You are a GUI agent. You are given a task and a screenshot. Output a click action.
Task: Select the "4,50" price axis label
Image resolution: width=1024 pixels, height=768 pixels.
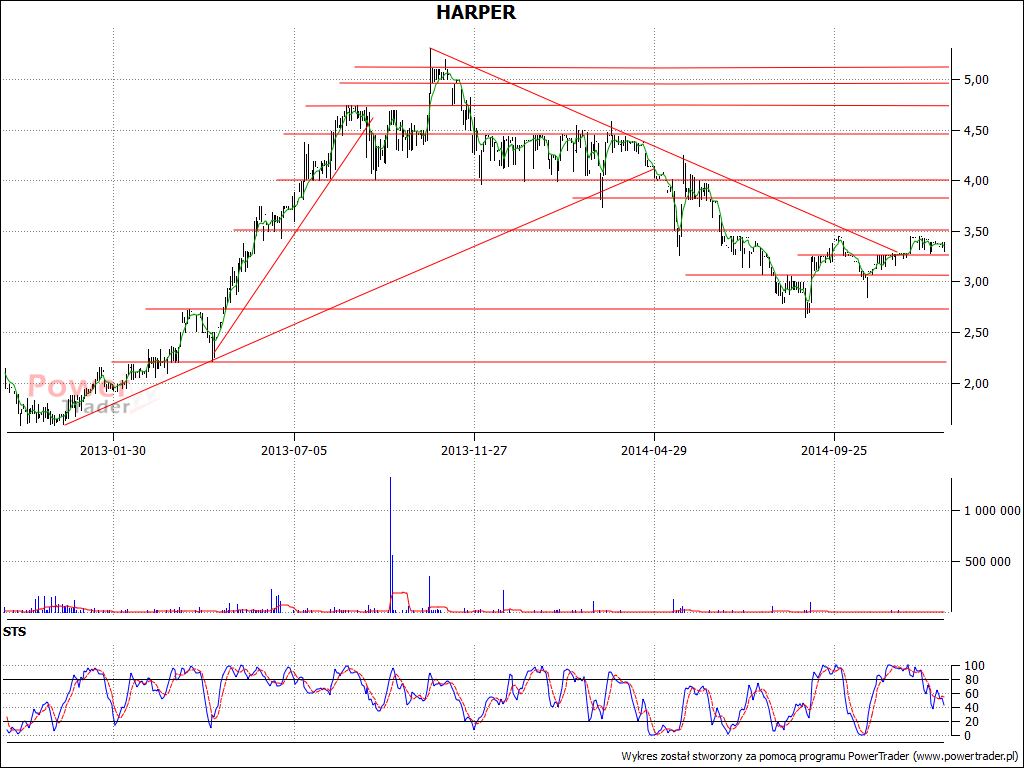[976, 131]
